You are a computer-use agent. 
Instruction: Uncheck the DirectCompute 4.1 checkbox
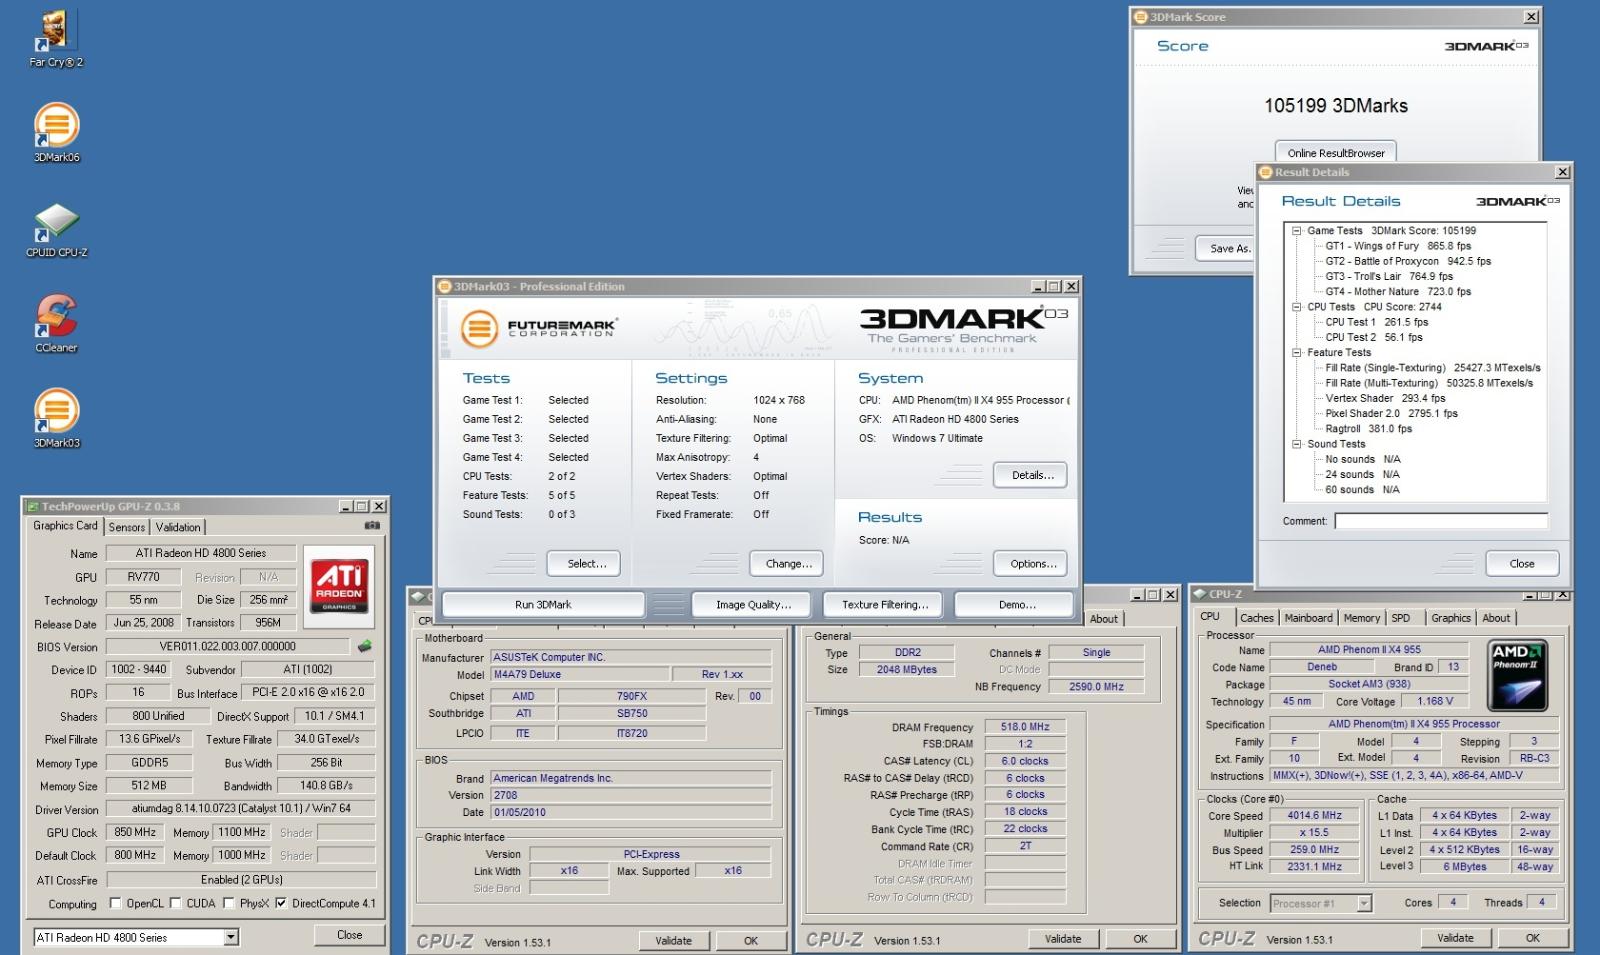[x=281, y=903]
